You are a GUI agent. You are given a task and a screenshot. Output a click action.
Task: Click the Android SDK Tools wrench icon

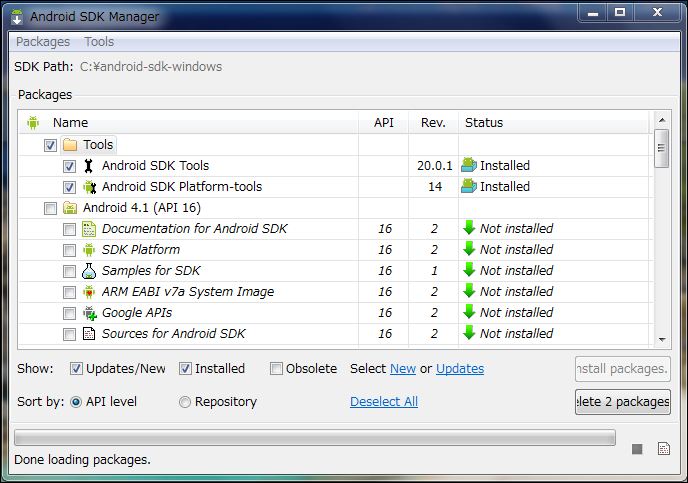click(89, 166)
